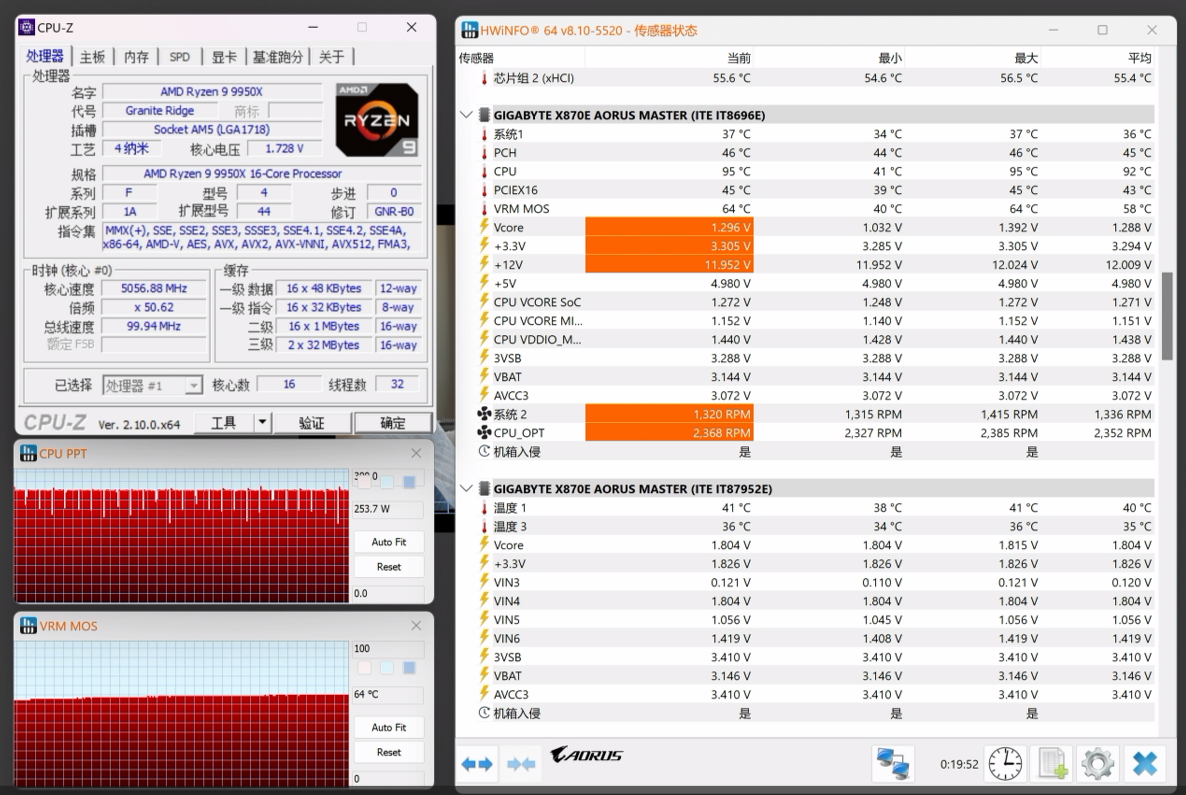Click the log file save icon
The height and width of the screenshot is (795, 1186).
(x=1052, y=764)
